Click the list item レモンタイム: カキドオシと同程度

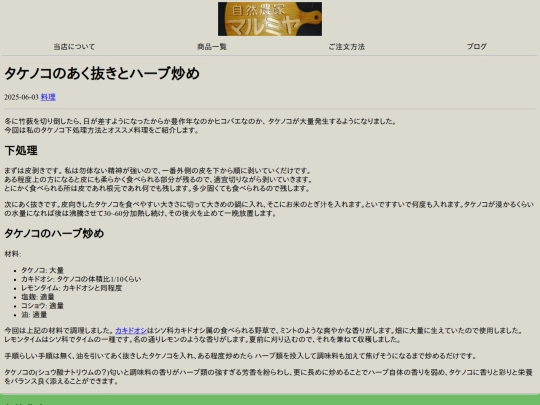(72, 288)
